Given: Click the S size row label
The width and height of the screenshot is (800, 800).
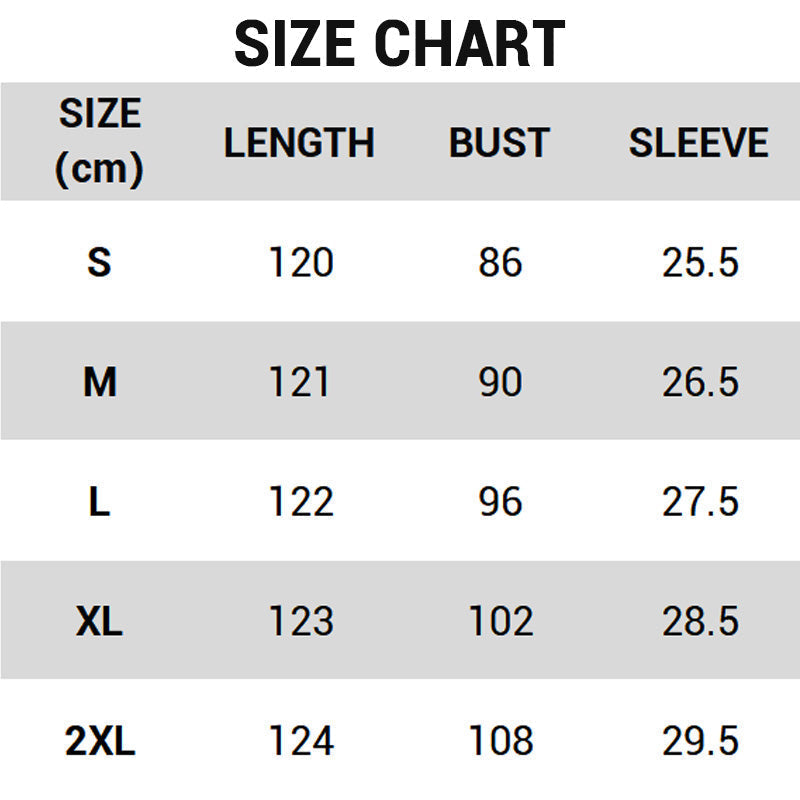Looking at the screenshot, I should pos(99,262).
